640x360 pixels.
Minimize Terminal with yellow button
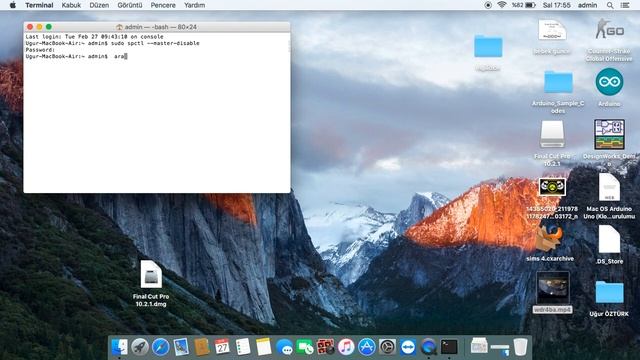tap(39, 27)
